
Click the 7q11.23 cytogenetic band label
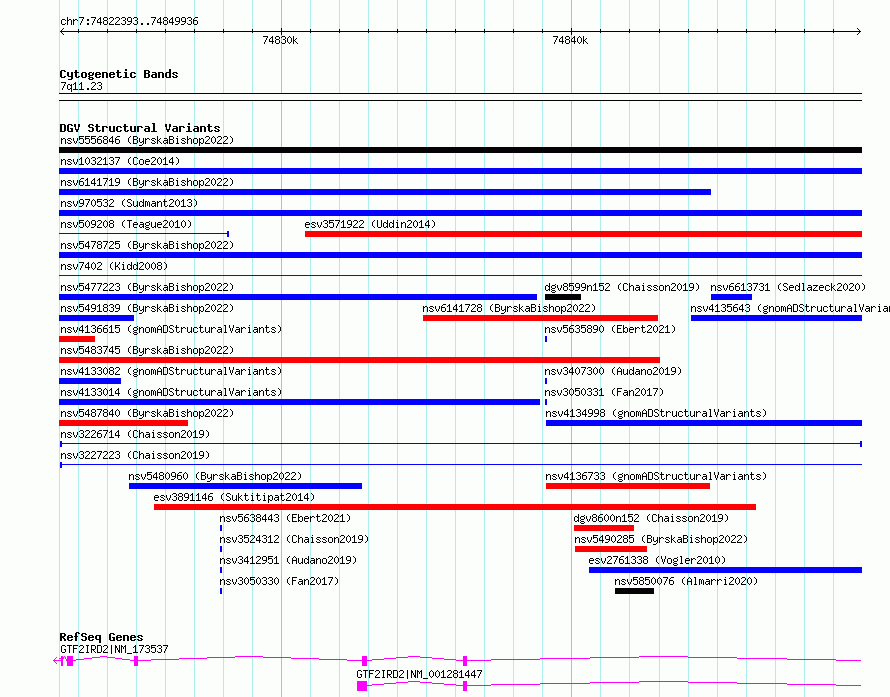tap(81, 86)
